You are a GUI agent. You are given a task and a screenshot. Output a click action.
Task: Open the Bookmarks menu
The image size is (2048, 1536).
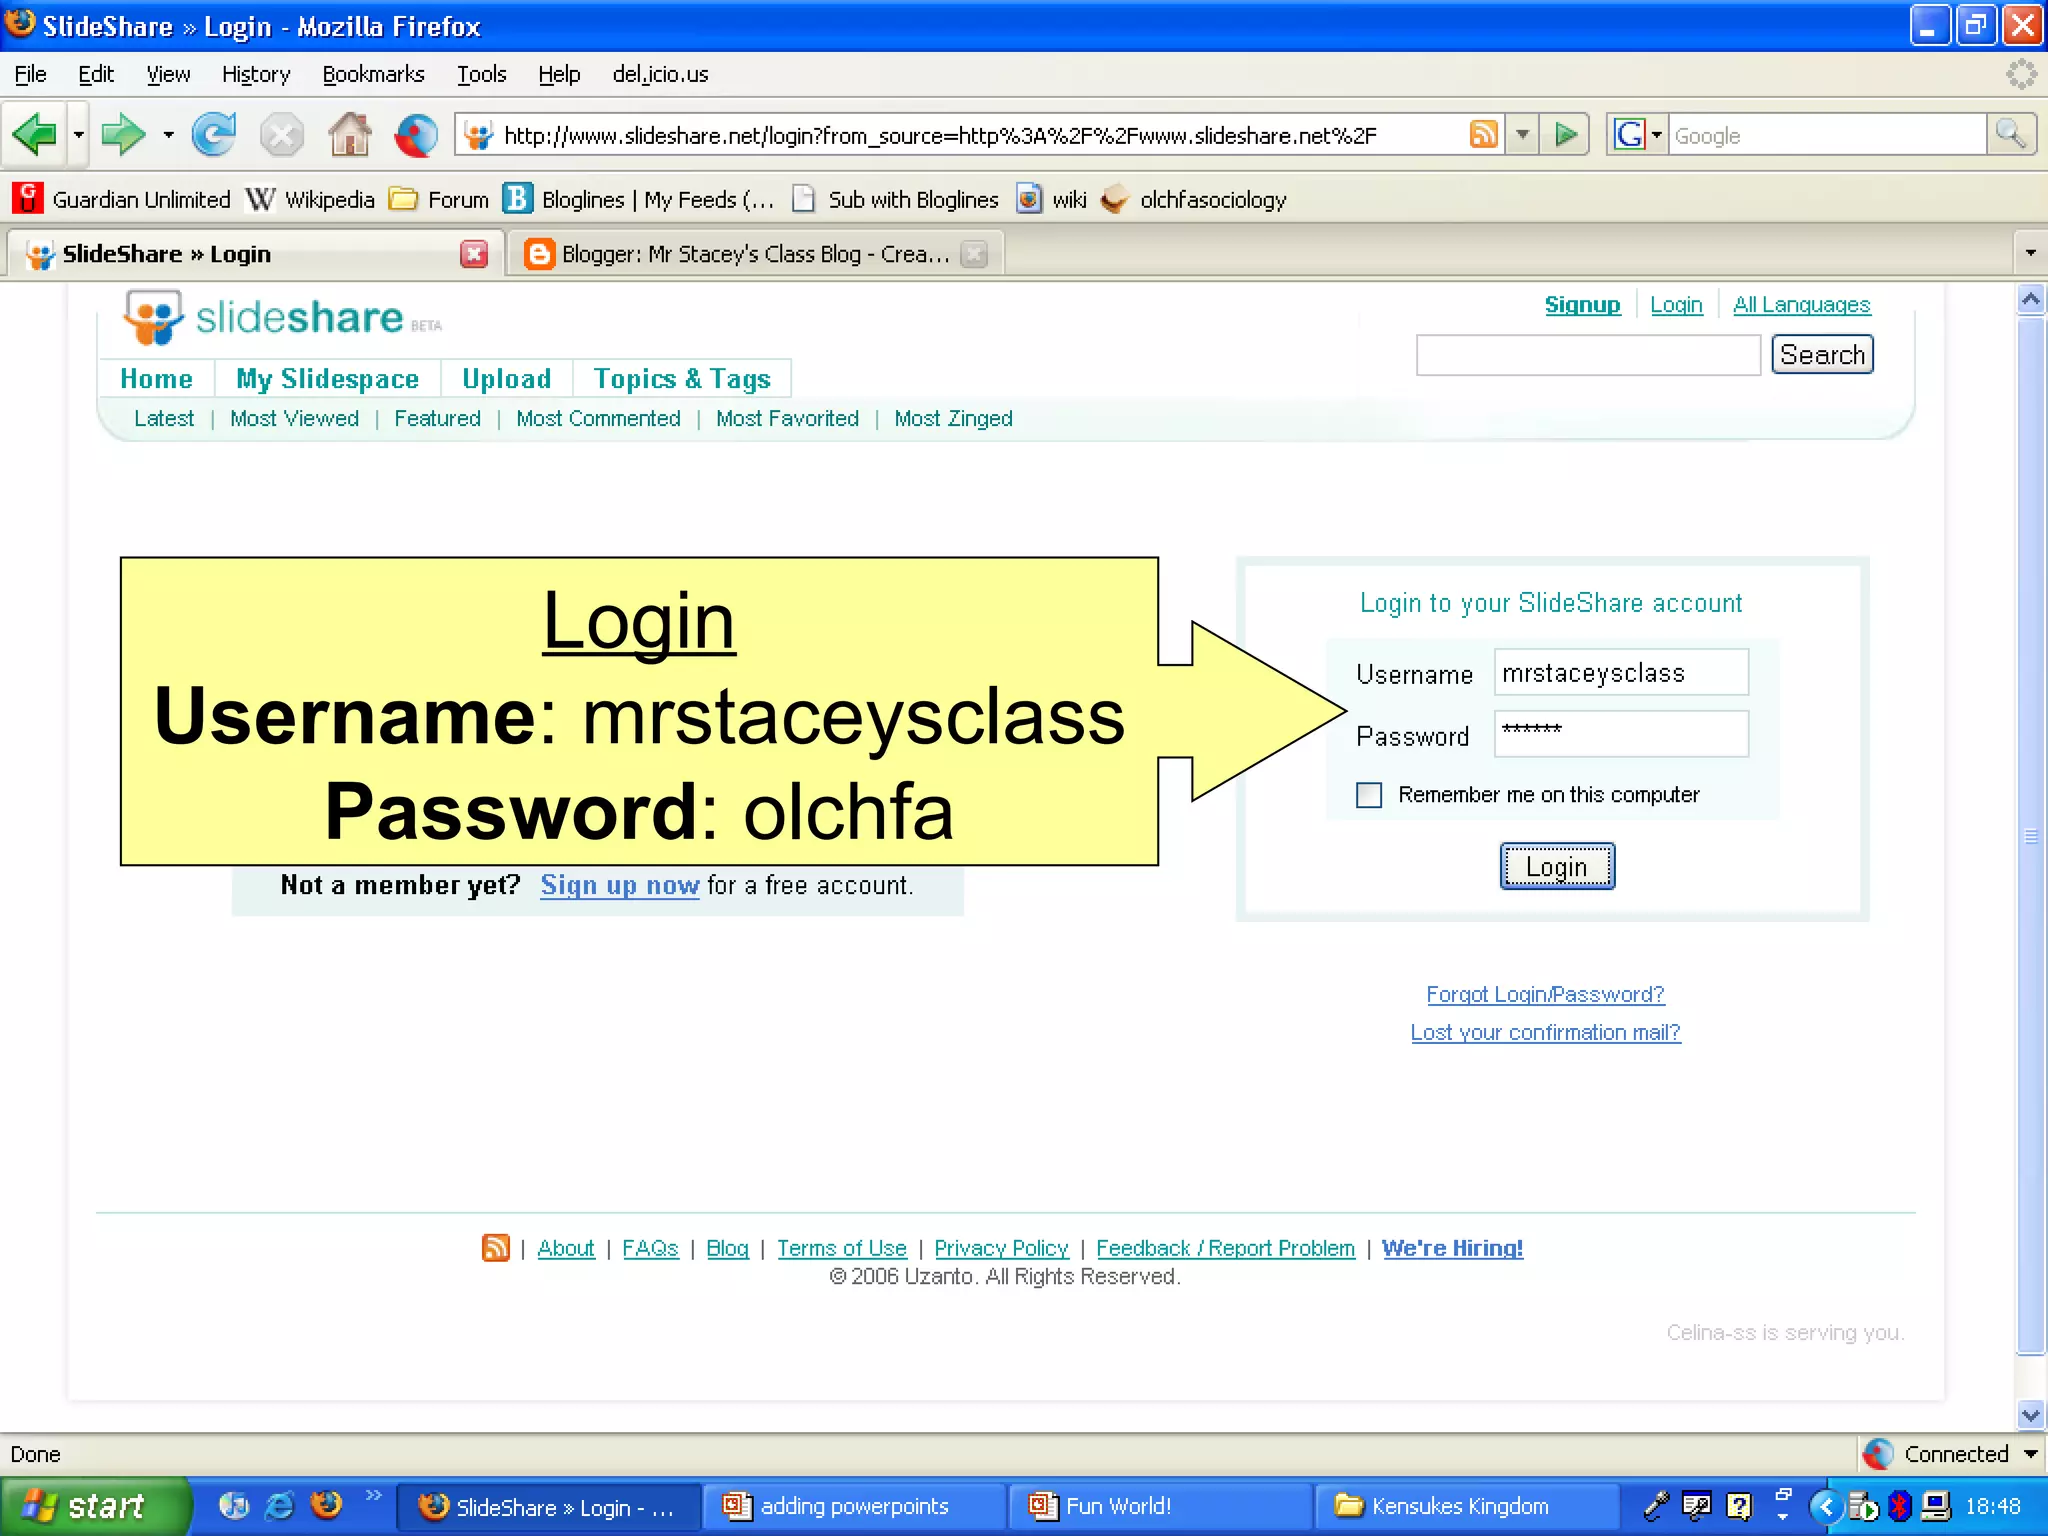373,74
